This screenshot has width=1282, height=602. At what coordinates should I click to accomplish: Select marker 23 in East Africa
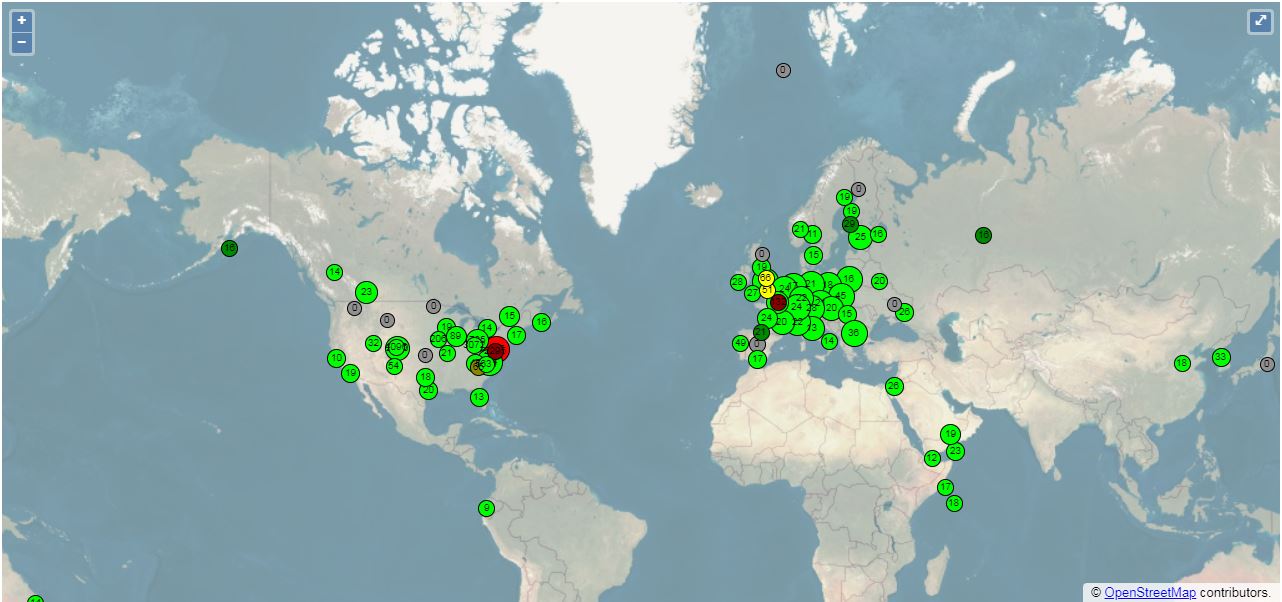(955, 452)
